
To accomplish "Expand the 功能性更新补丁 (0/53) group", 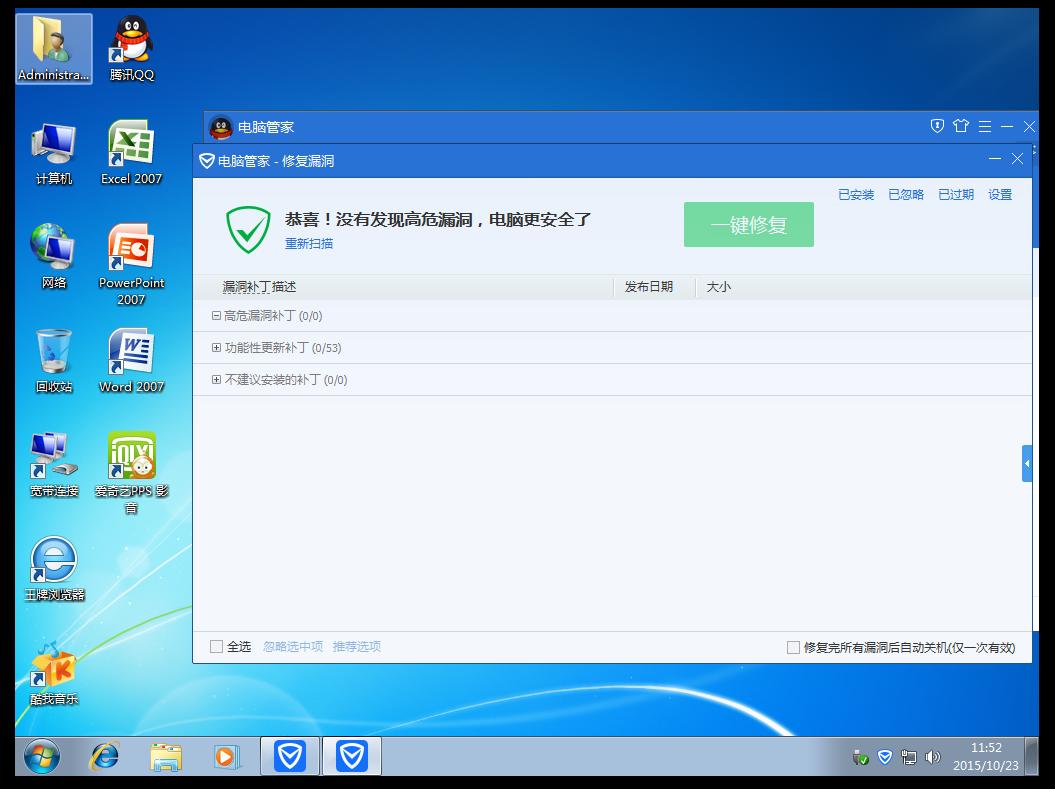I will (216, 348).
